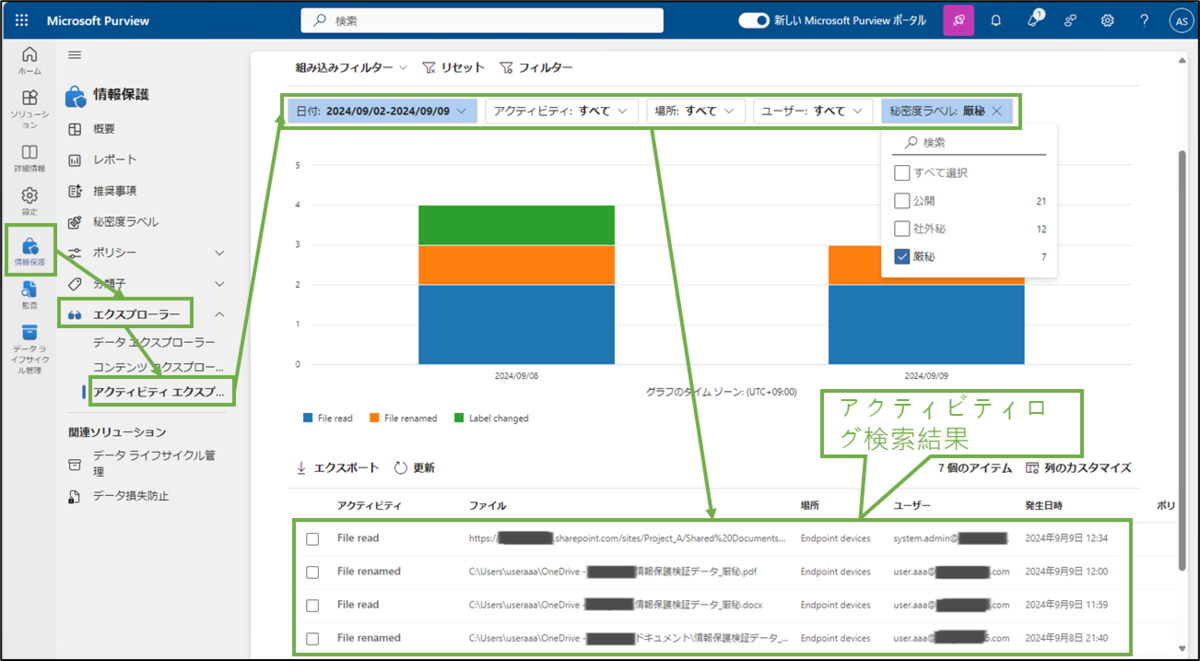Screen dimensions: 1200x661
Task: Click the File renamed legend swatch
Action: [x=375, y=418]
